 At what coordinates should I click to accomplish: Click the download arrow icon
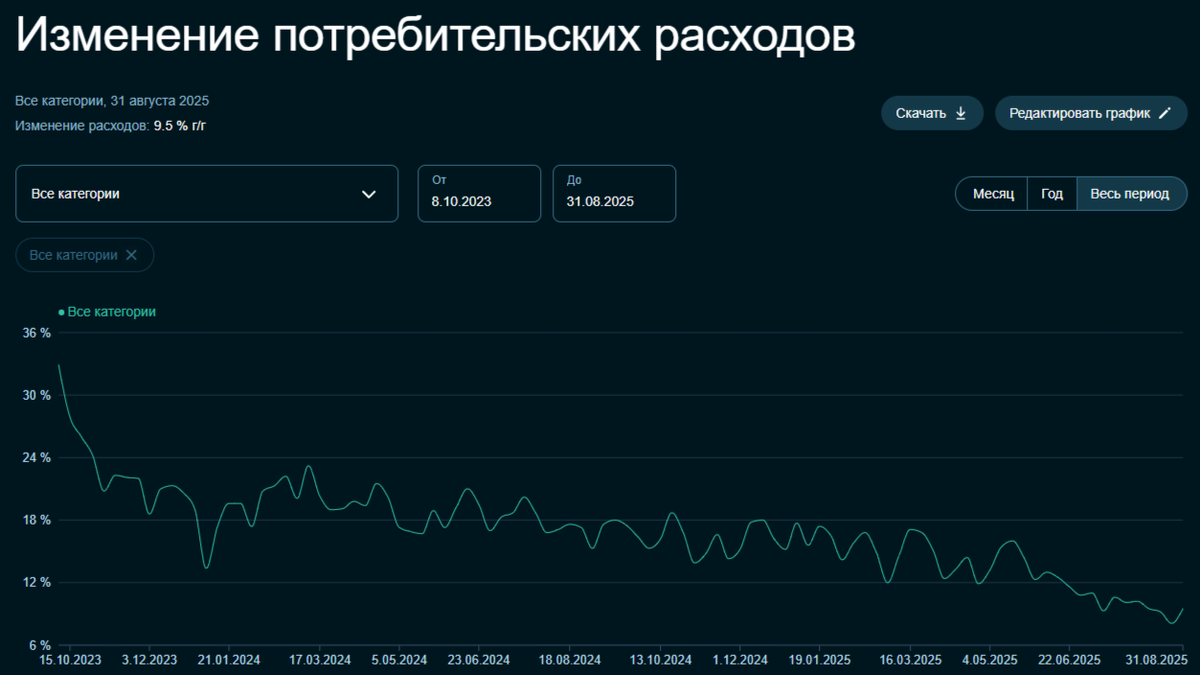(961, 113)
